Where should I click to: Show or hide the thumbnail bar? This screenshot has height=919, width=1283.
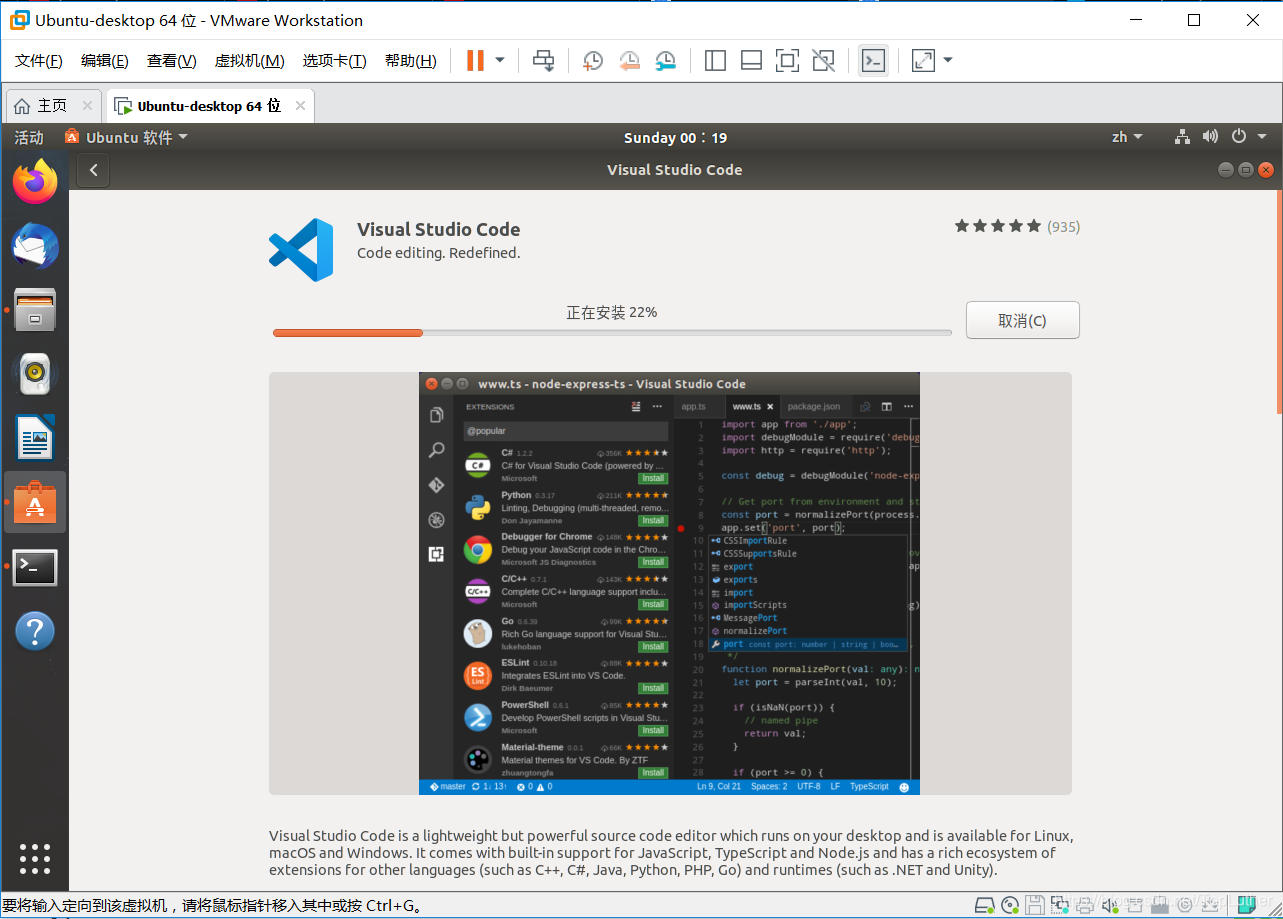coord(751,61)
